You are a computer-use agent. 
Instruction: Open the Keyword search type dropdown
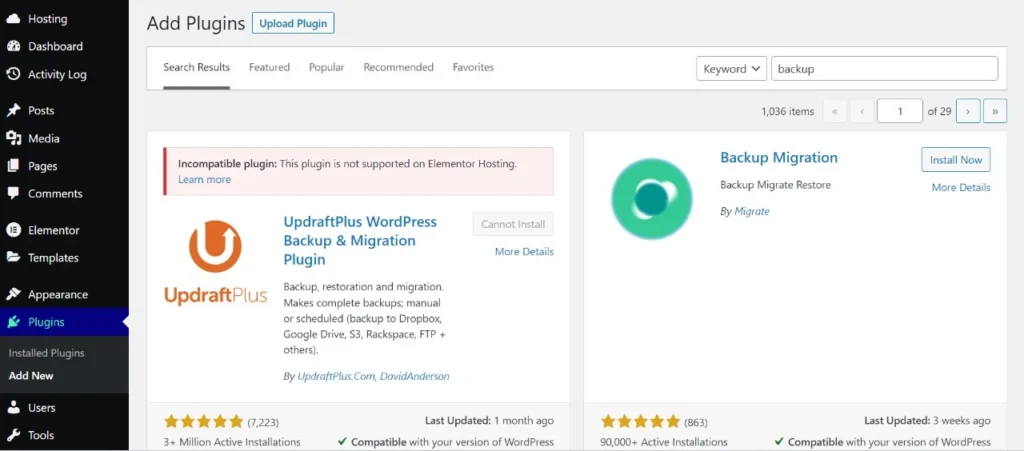[x=731, y=69]
